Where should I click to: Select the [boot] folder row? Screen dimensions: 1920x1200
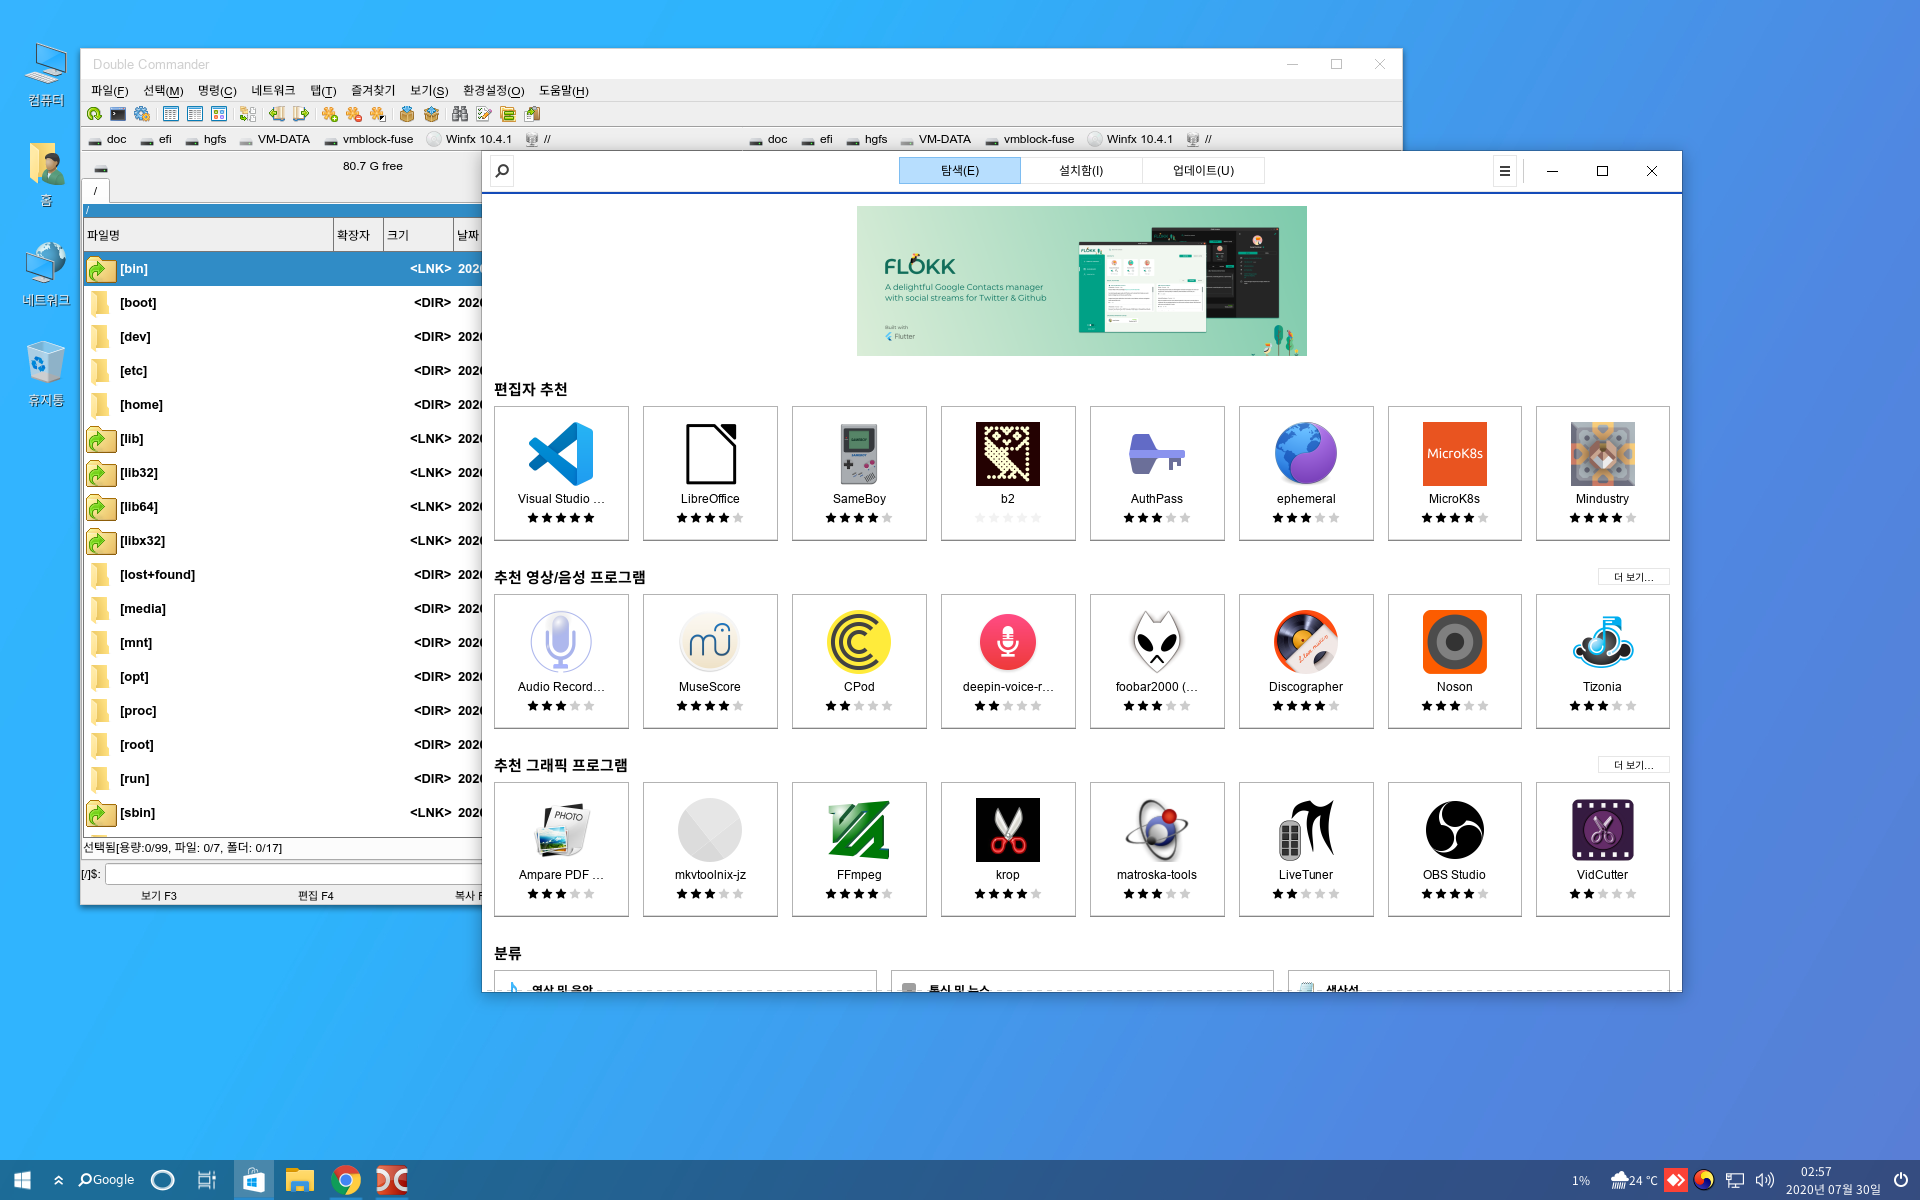283,303
